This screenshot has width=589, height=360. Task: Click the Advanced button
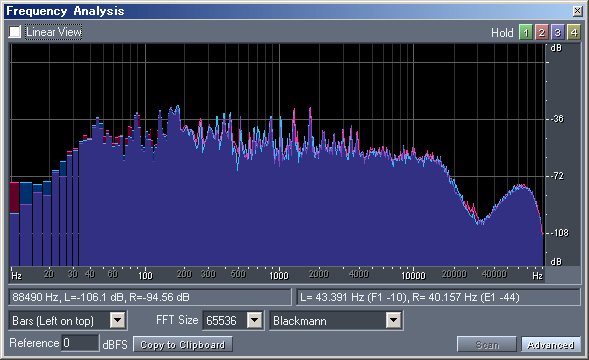tap(551, 345)
